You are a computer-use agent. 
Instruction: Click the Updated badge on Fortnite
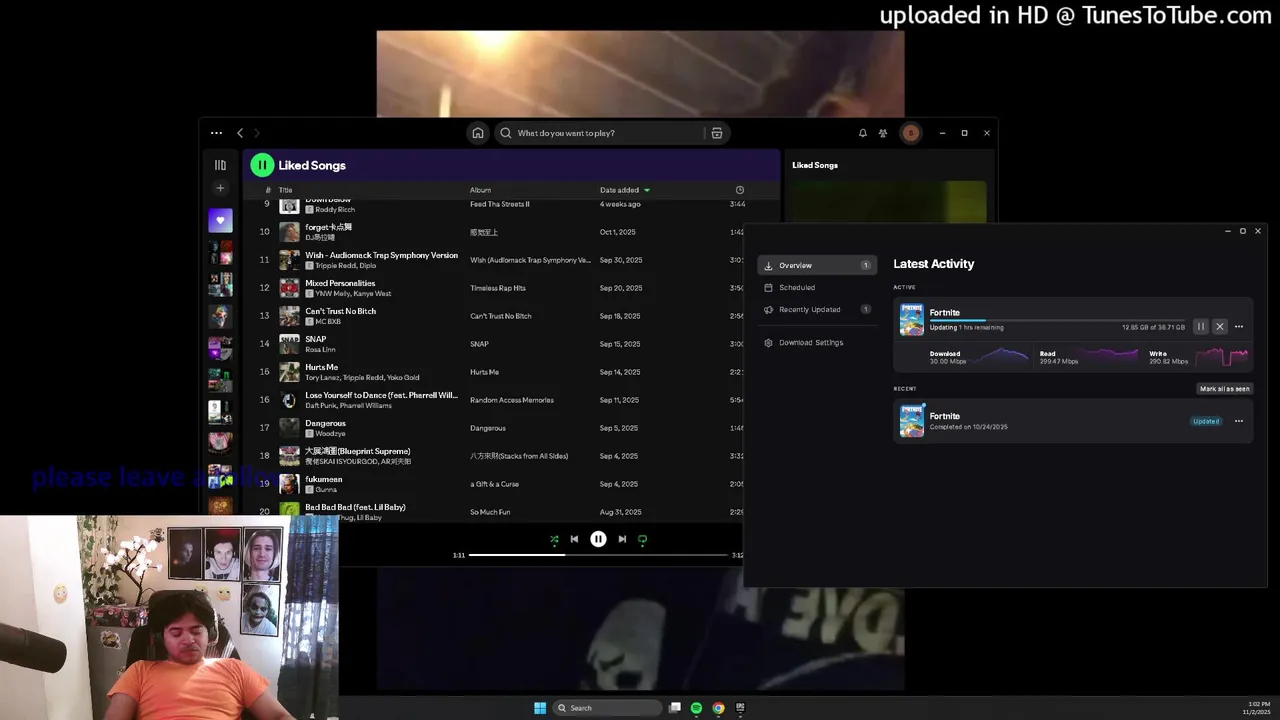[1206, 421]
